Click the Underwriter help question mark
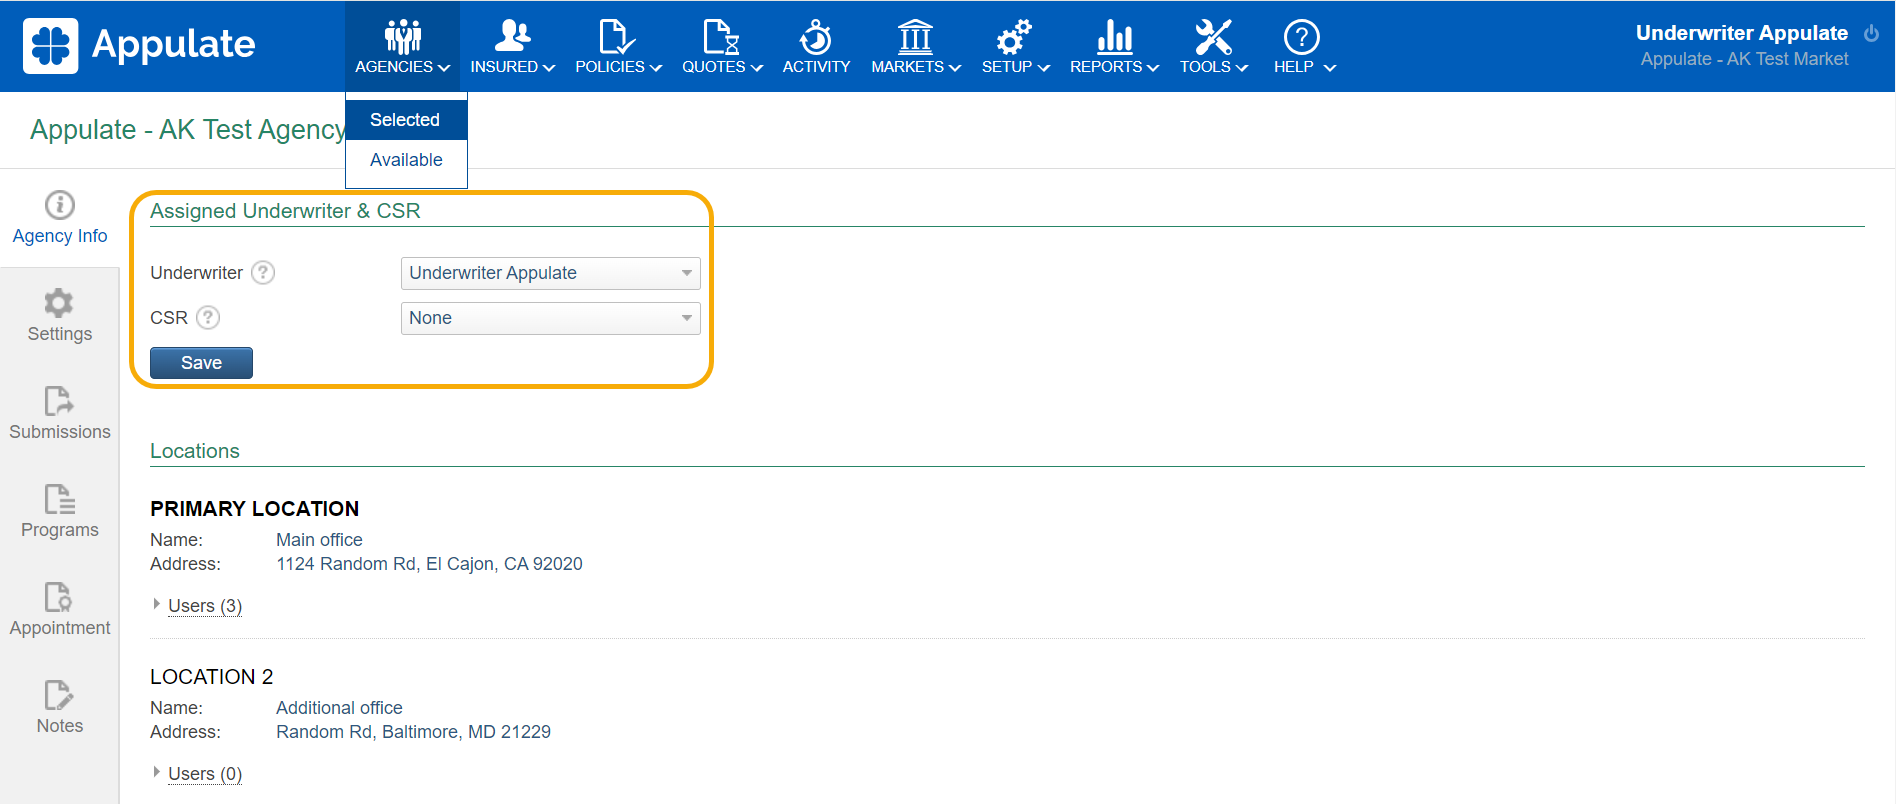The image size is (1896, 804). [x=263, y=273]
